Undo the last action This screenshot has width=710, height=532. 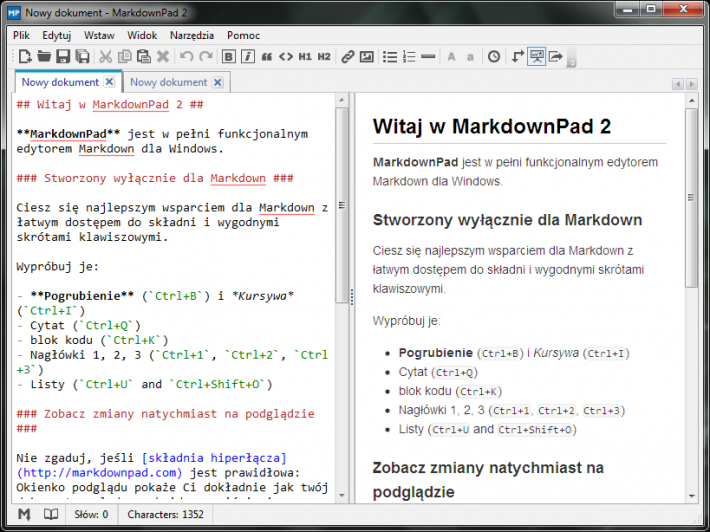click(x=187, y=57)
